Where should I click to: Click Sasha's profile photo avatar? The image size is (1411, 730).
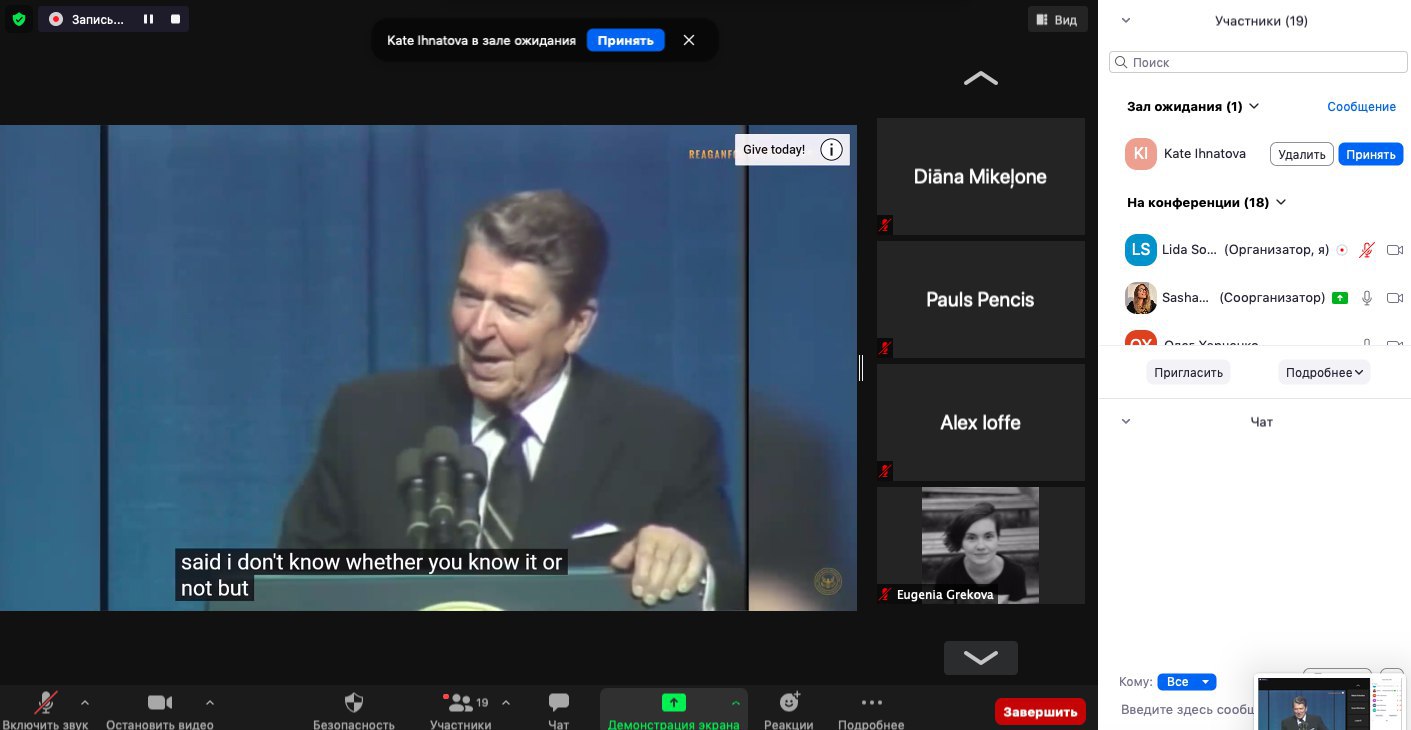pos(1141,298)
